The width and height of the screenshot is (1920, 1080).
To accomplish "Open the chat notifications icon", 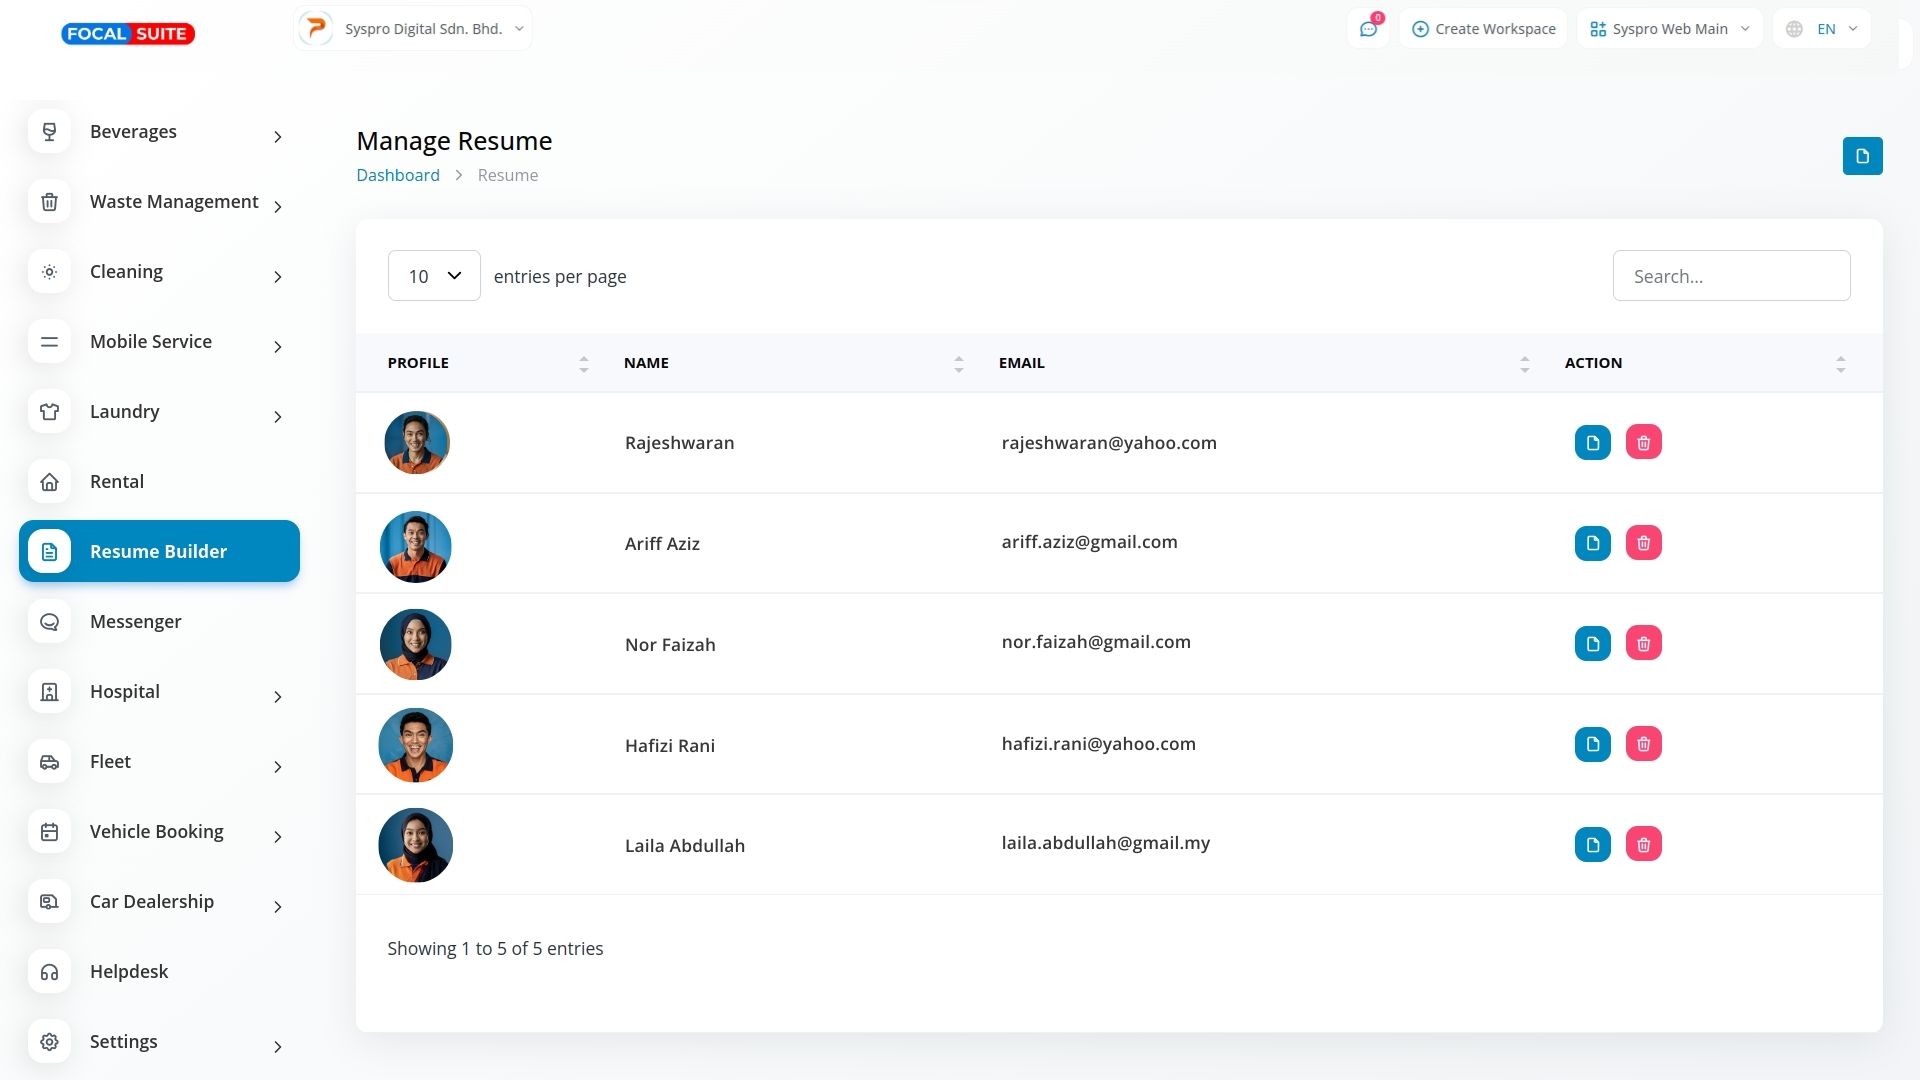I will point(1368,29).
